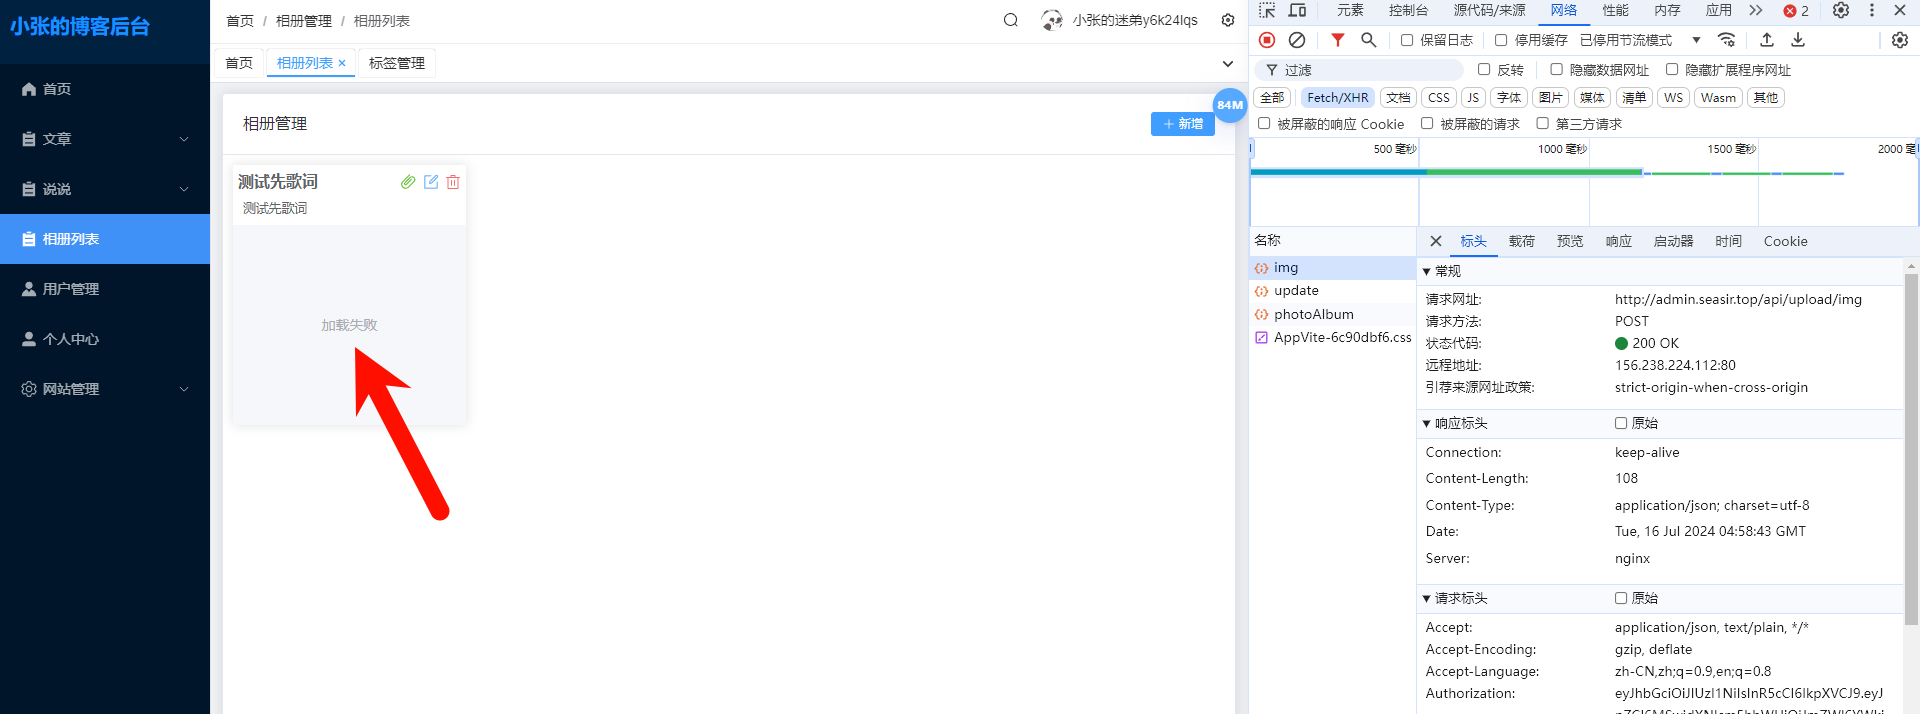This screenshot has width=1920, height=714.
Task: Close the request details pane
Action: tap(1436, 241)
